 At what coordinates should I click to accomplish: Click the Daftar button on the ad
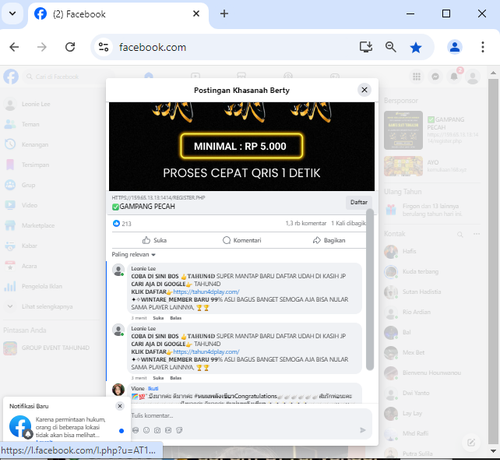click(359, 202)
